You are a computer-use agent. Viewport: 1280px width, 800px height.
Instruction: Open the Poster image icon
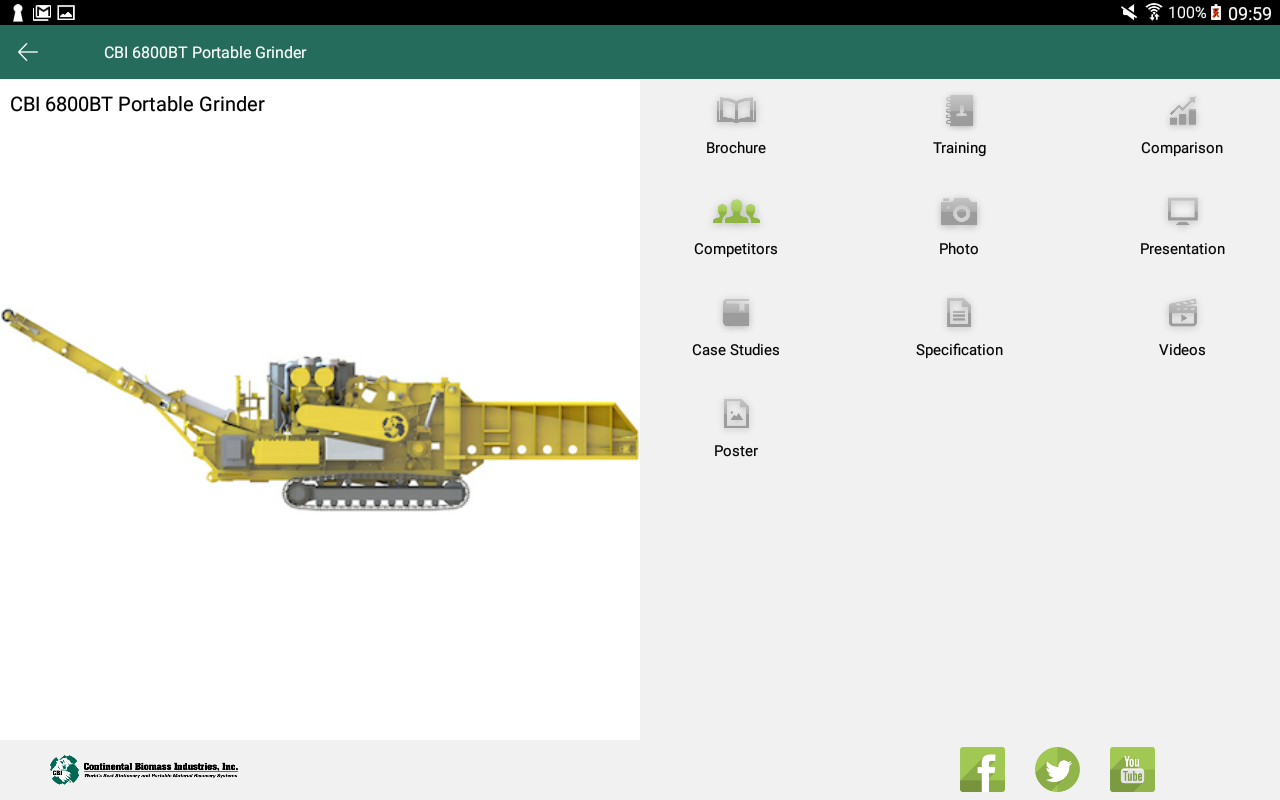pos(736,414)
